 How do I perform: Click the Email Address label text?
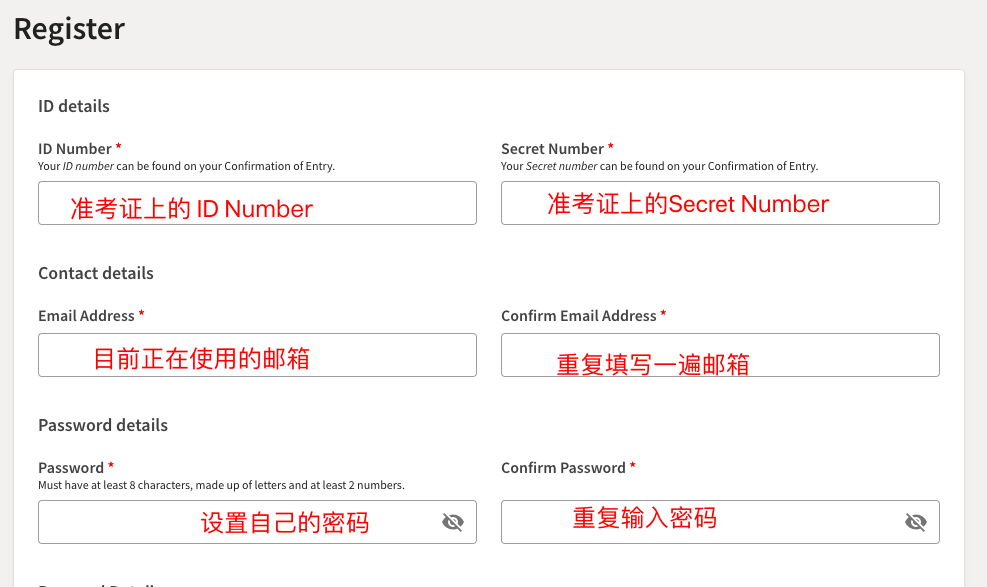[86, 316]
